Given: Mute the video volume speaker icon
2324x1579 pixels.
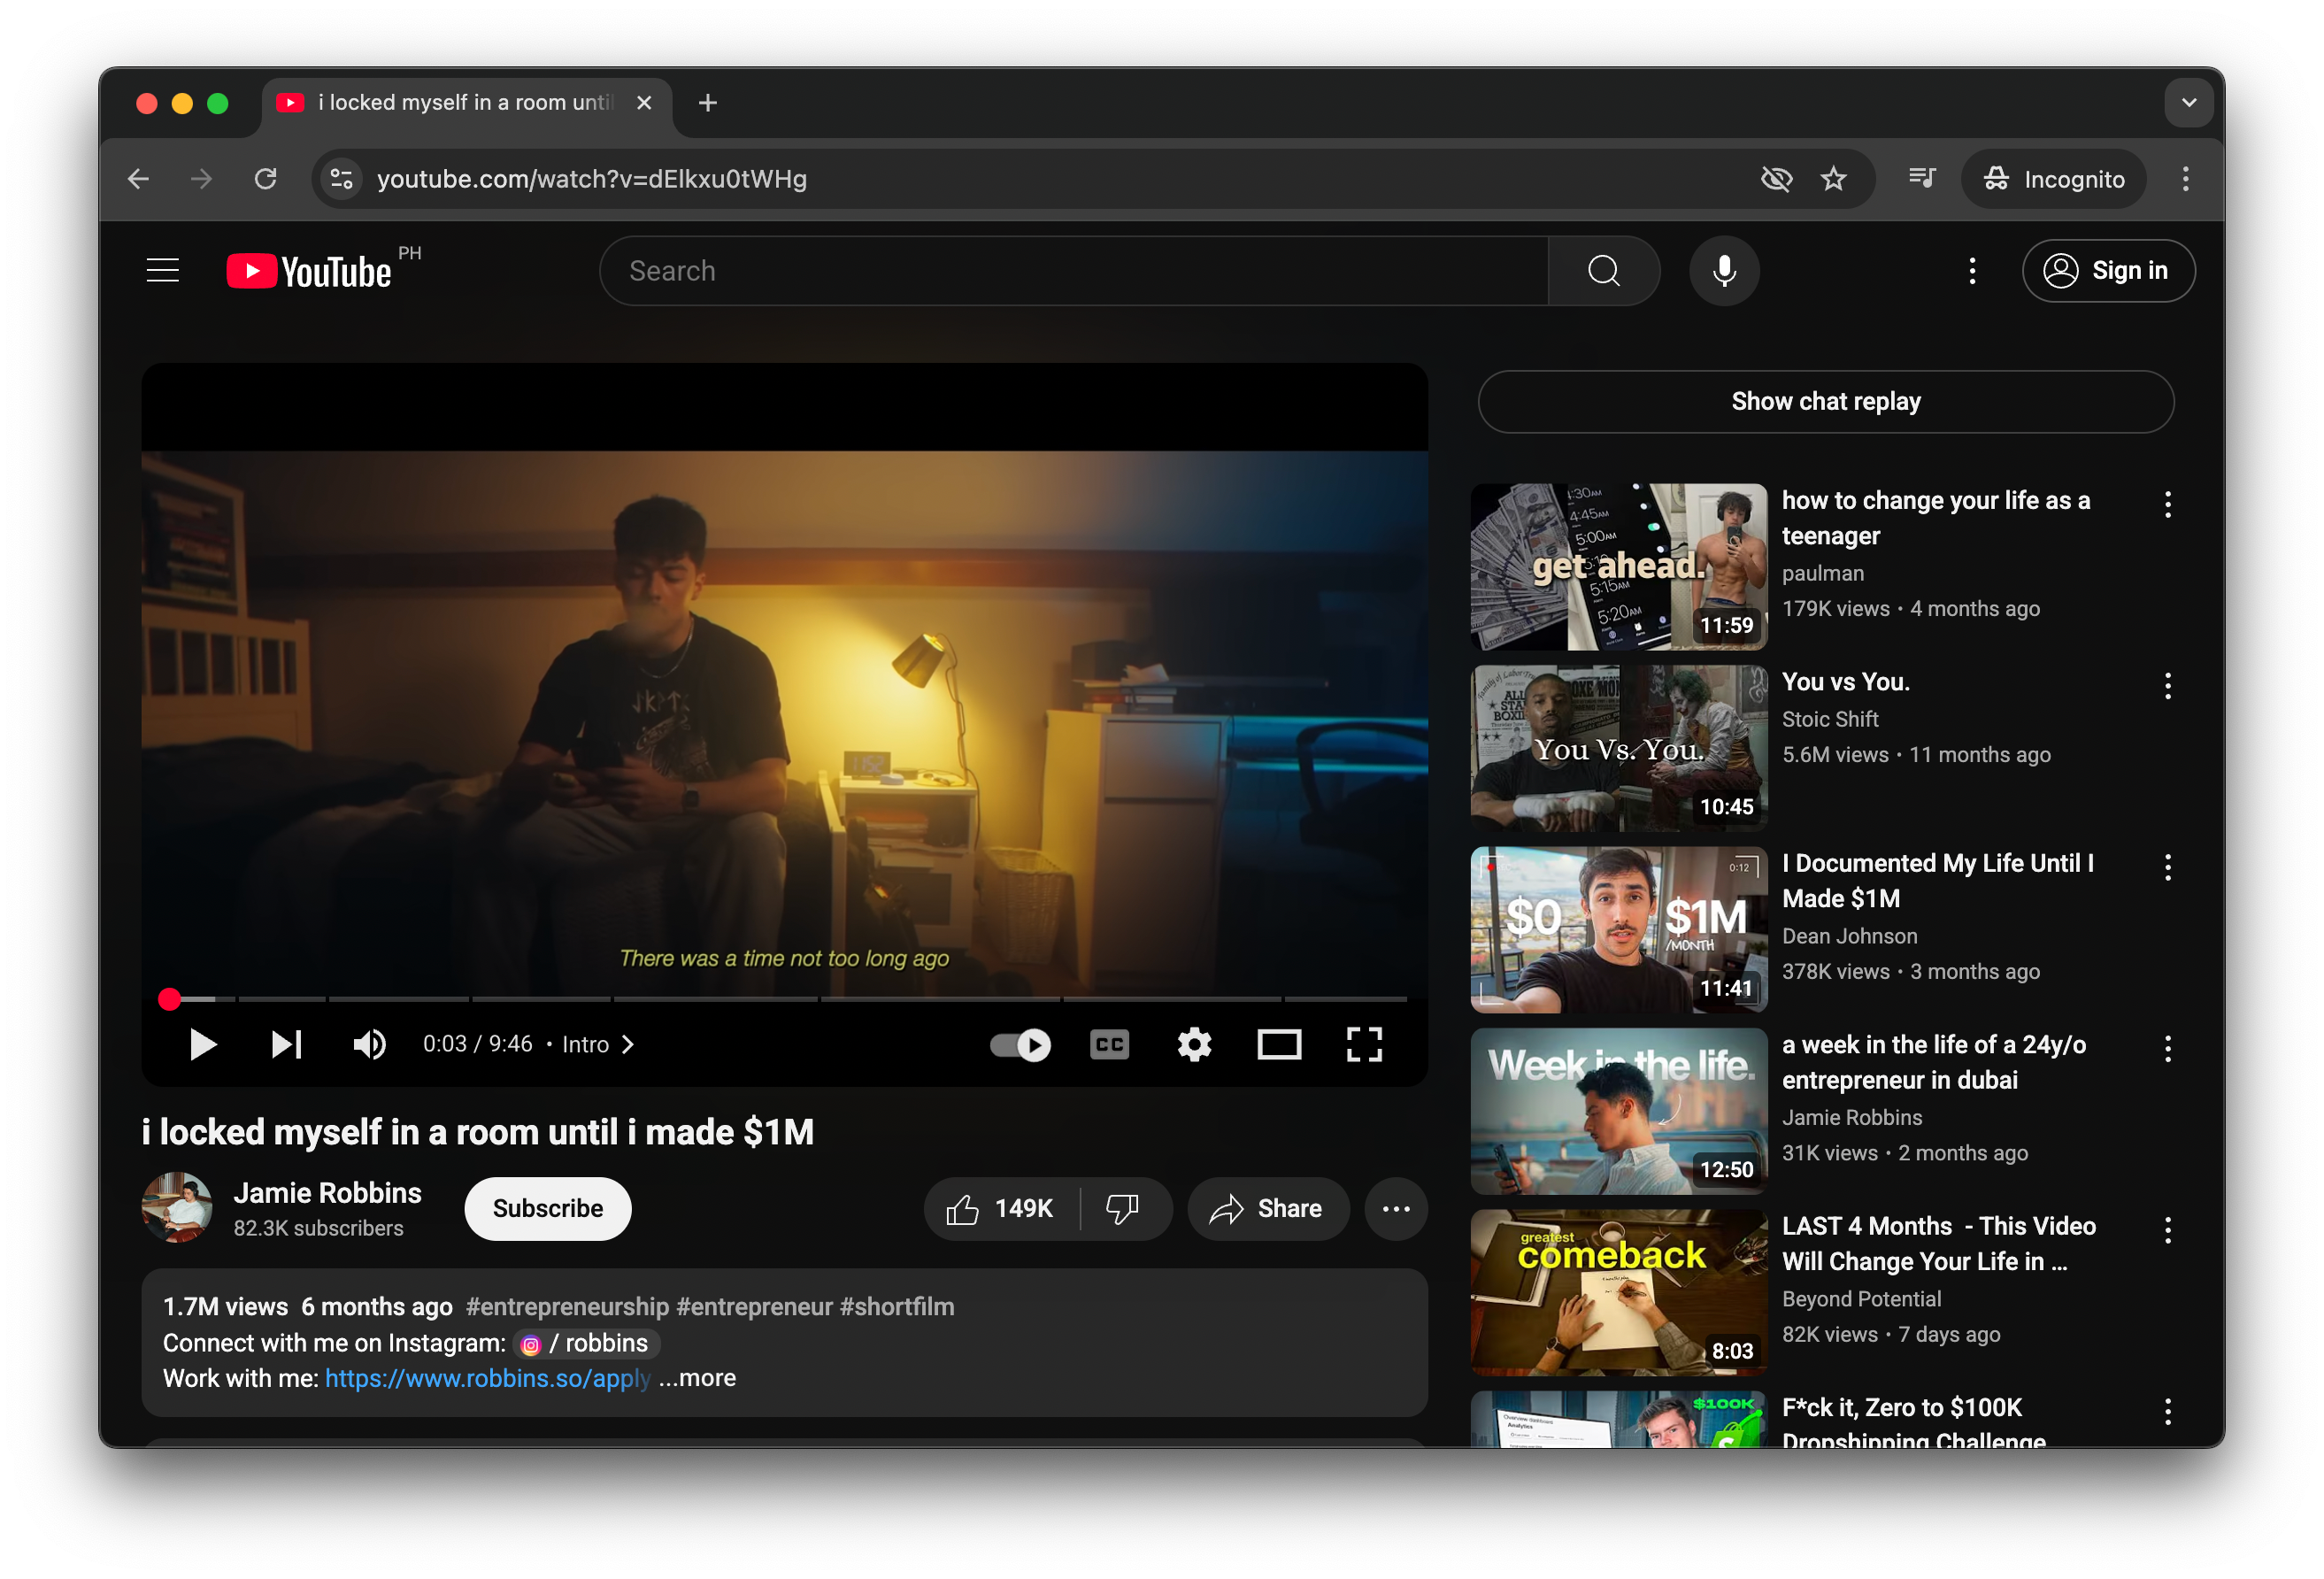Looking at the screenshot, I should pyautogui.click(x=369, y=1044).
